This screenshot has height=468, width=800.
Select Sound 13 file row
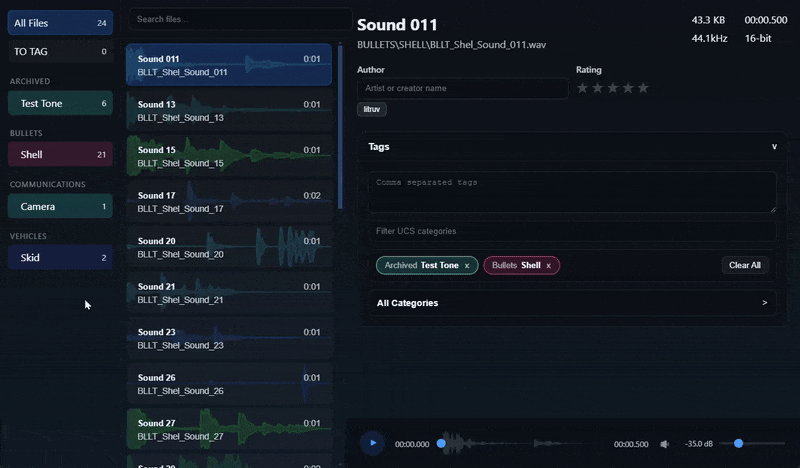pyautogui.click(x=229, y=111)
